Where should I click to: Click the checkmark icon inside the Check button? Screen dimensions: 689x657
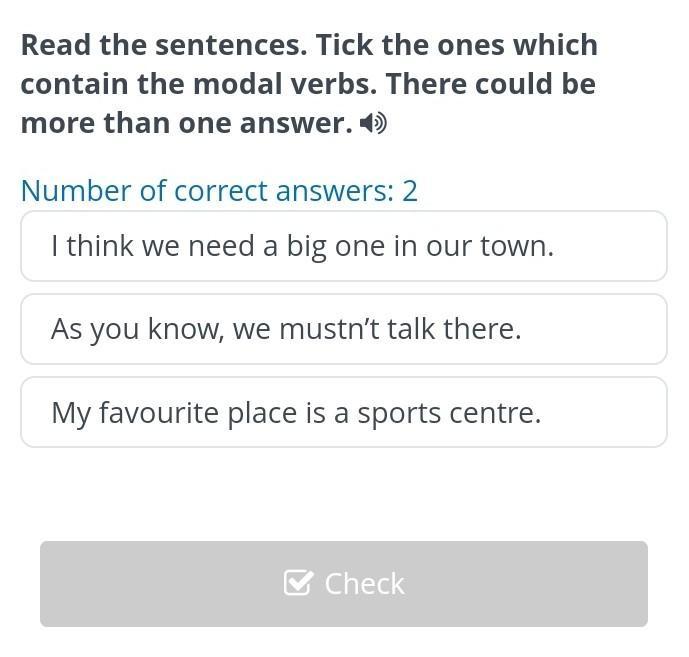[298, 583]
